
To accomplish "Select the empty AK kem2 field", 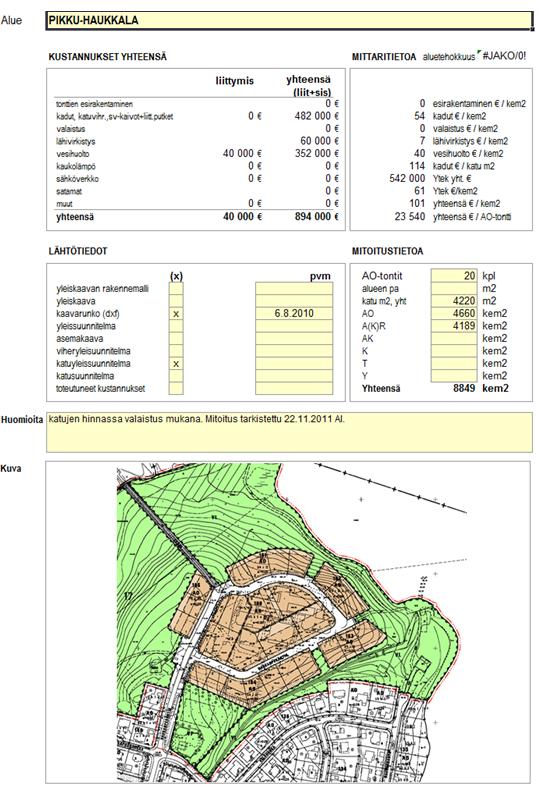I will (454, 339).
